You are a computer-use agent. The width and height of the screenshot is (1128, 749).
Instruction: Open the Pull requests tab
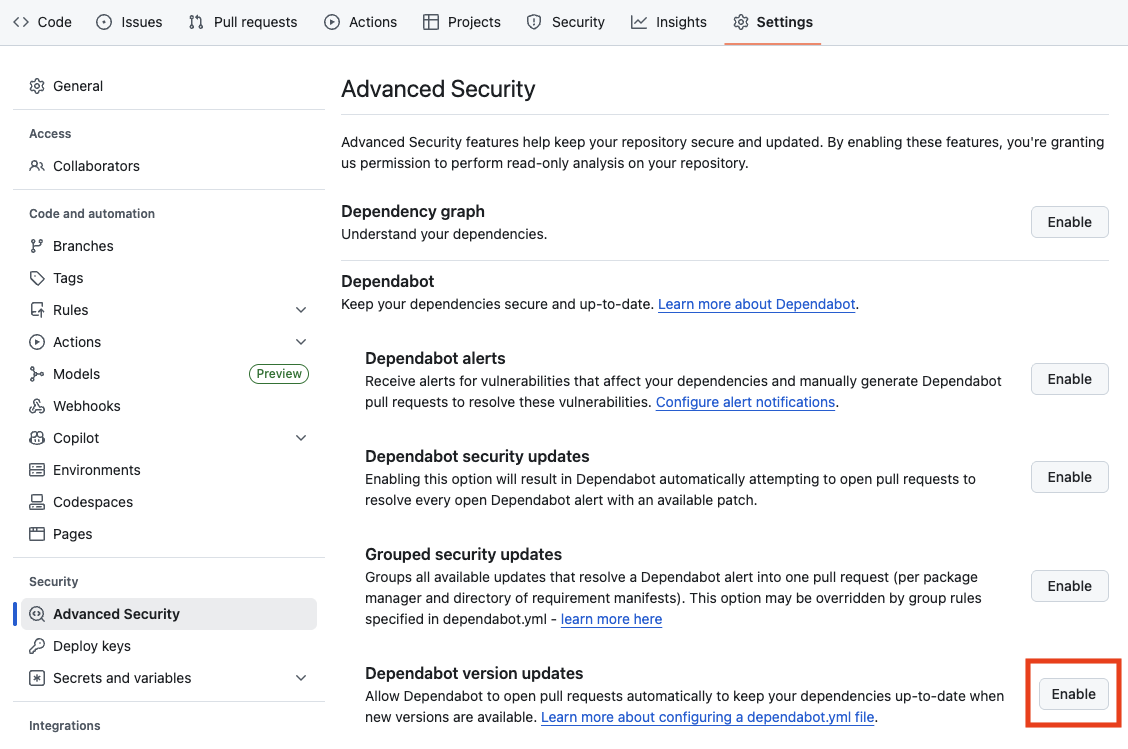pyautogui.click(x=243, y=22)
